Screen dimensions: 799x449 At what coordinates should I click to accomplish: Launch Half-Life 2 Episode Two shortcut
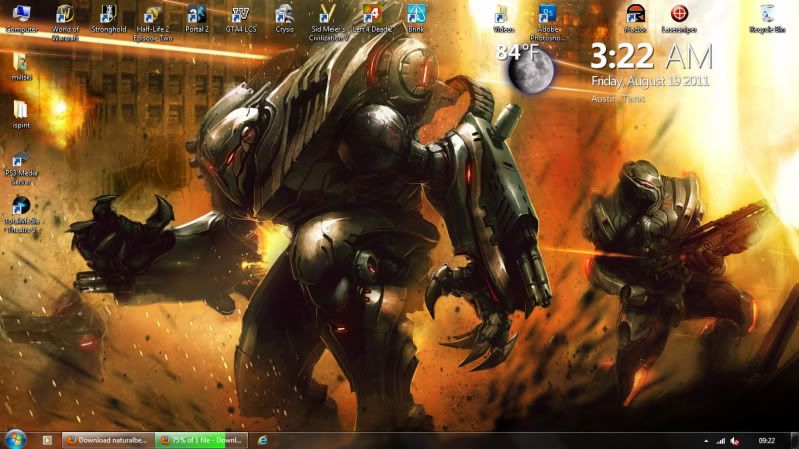coord(153,22)
